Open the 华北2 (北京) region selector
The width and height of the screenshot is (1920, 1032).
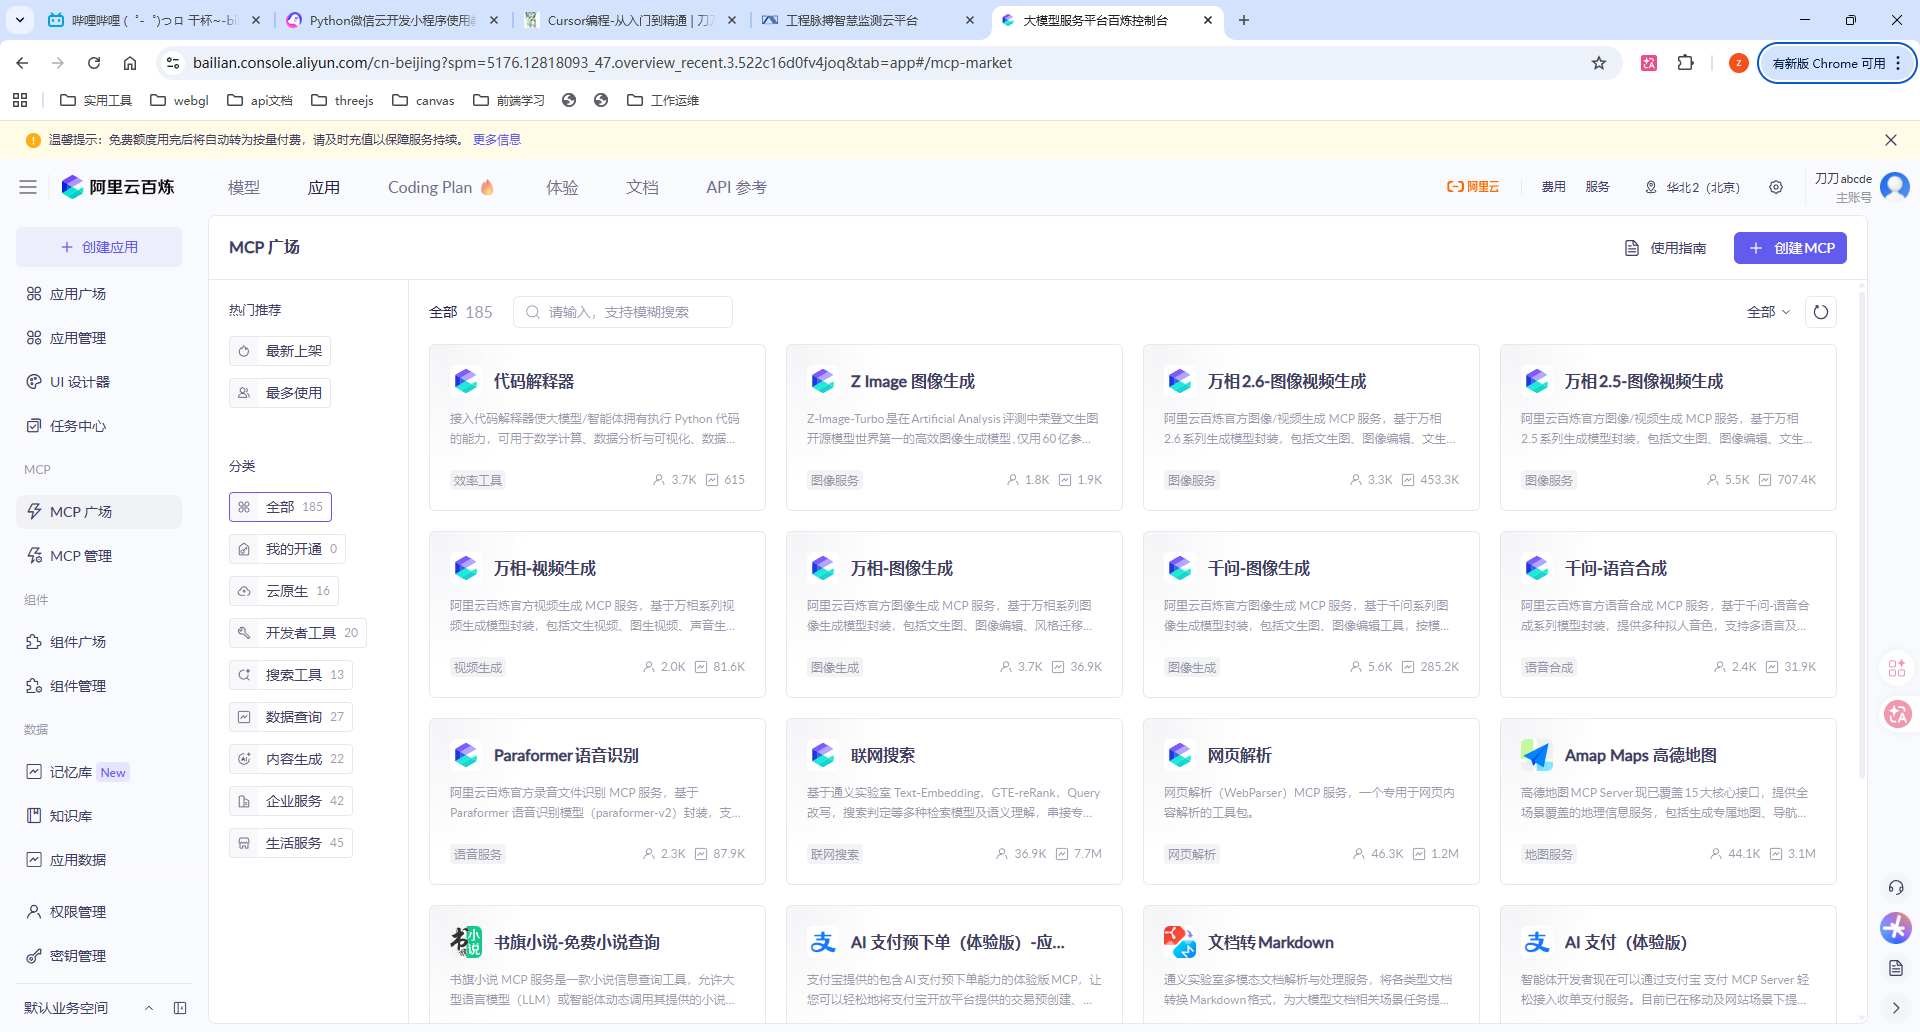click(1692, 187)
